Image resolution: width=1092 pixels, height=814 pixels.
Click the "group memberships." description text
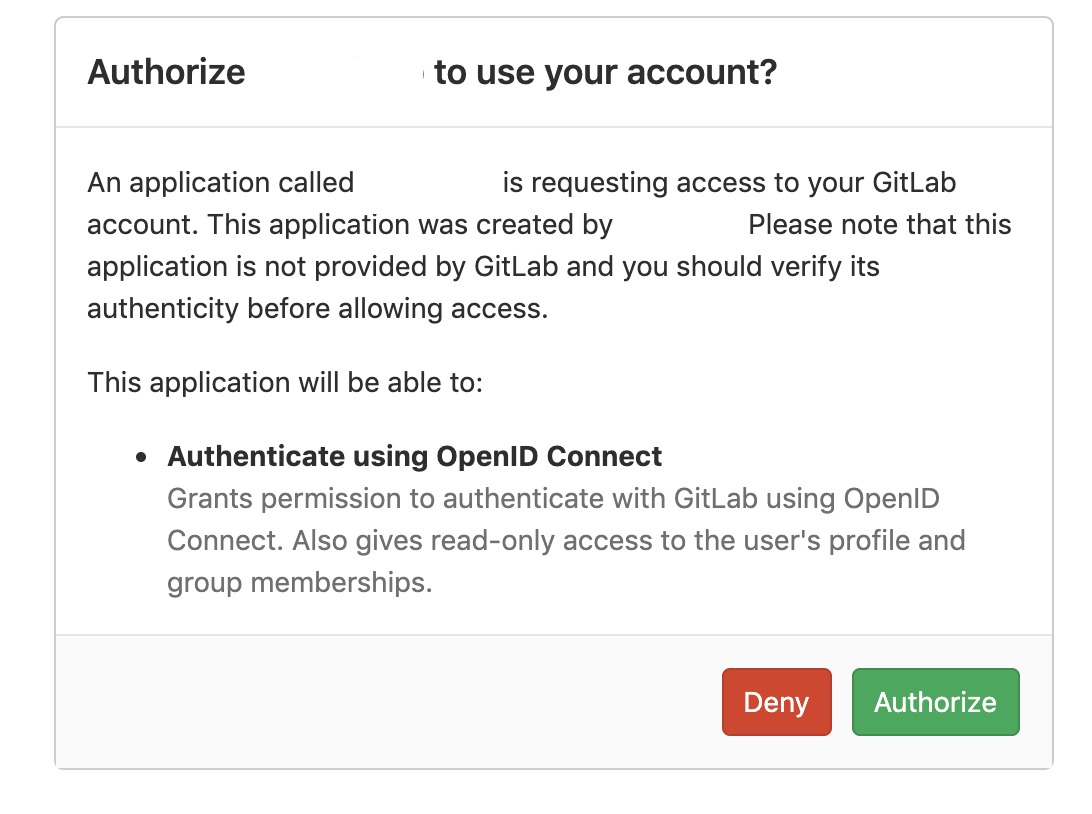pyautogui.click(x=299, y=582)
